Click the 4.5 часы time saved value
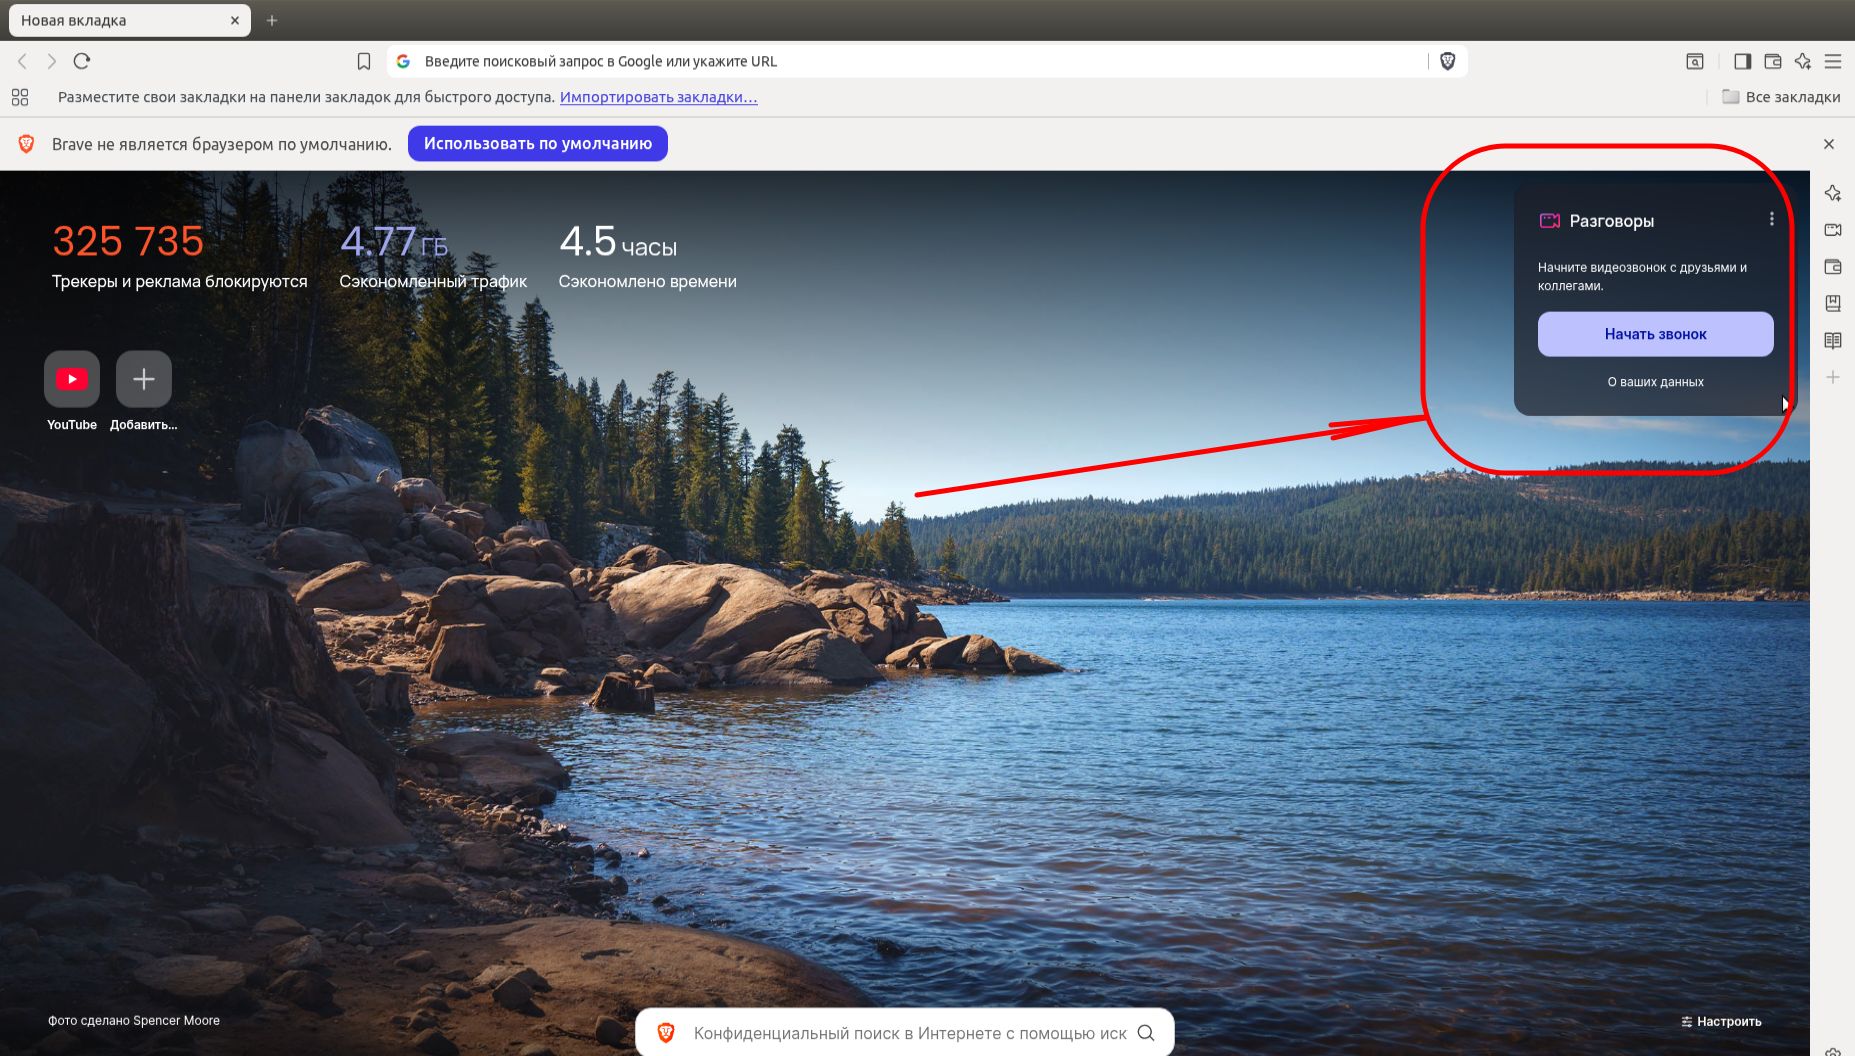 point(618,241)
